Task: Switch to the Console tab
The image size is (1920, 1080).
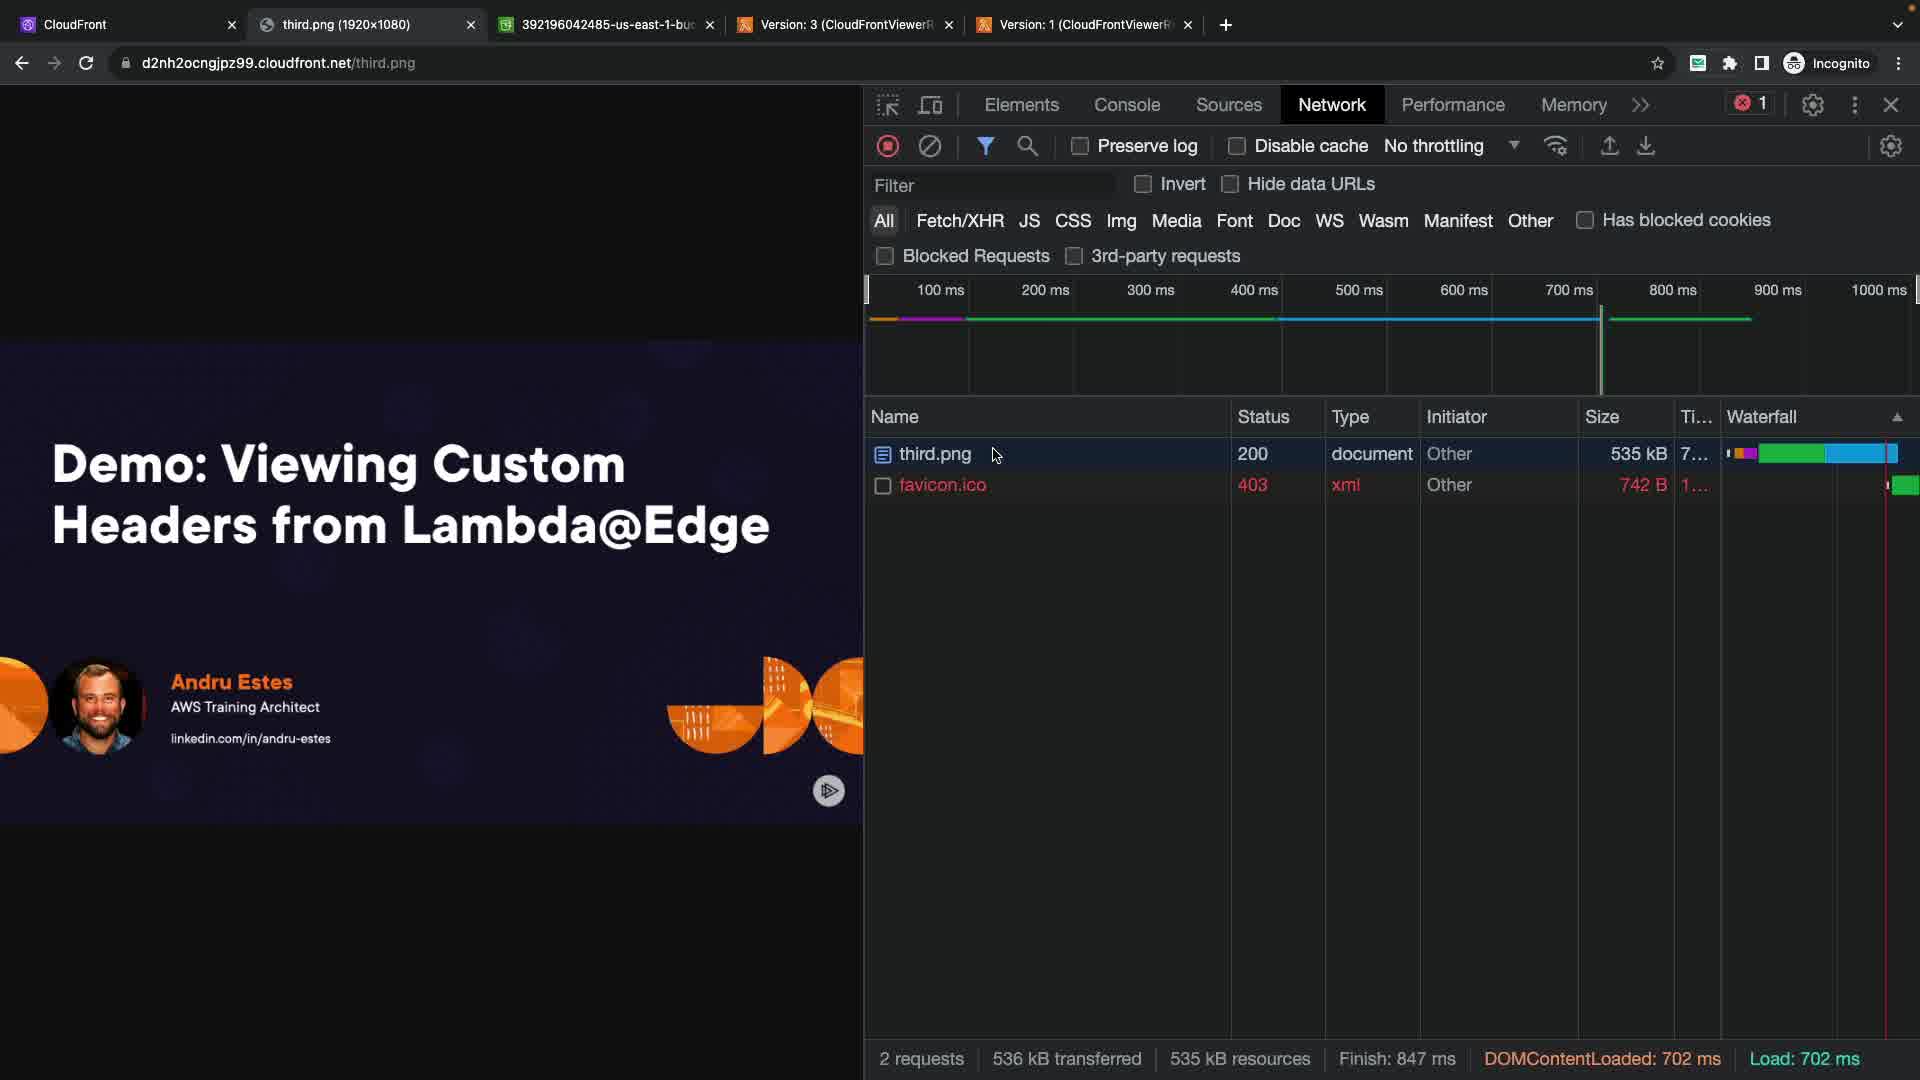Action: (x=1126, y=105)
